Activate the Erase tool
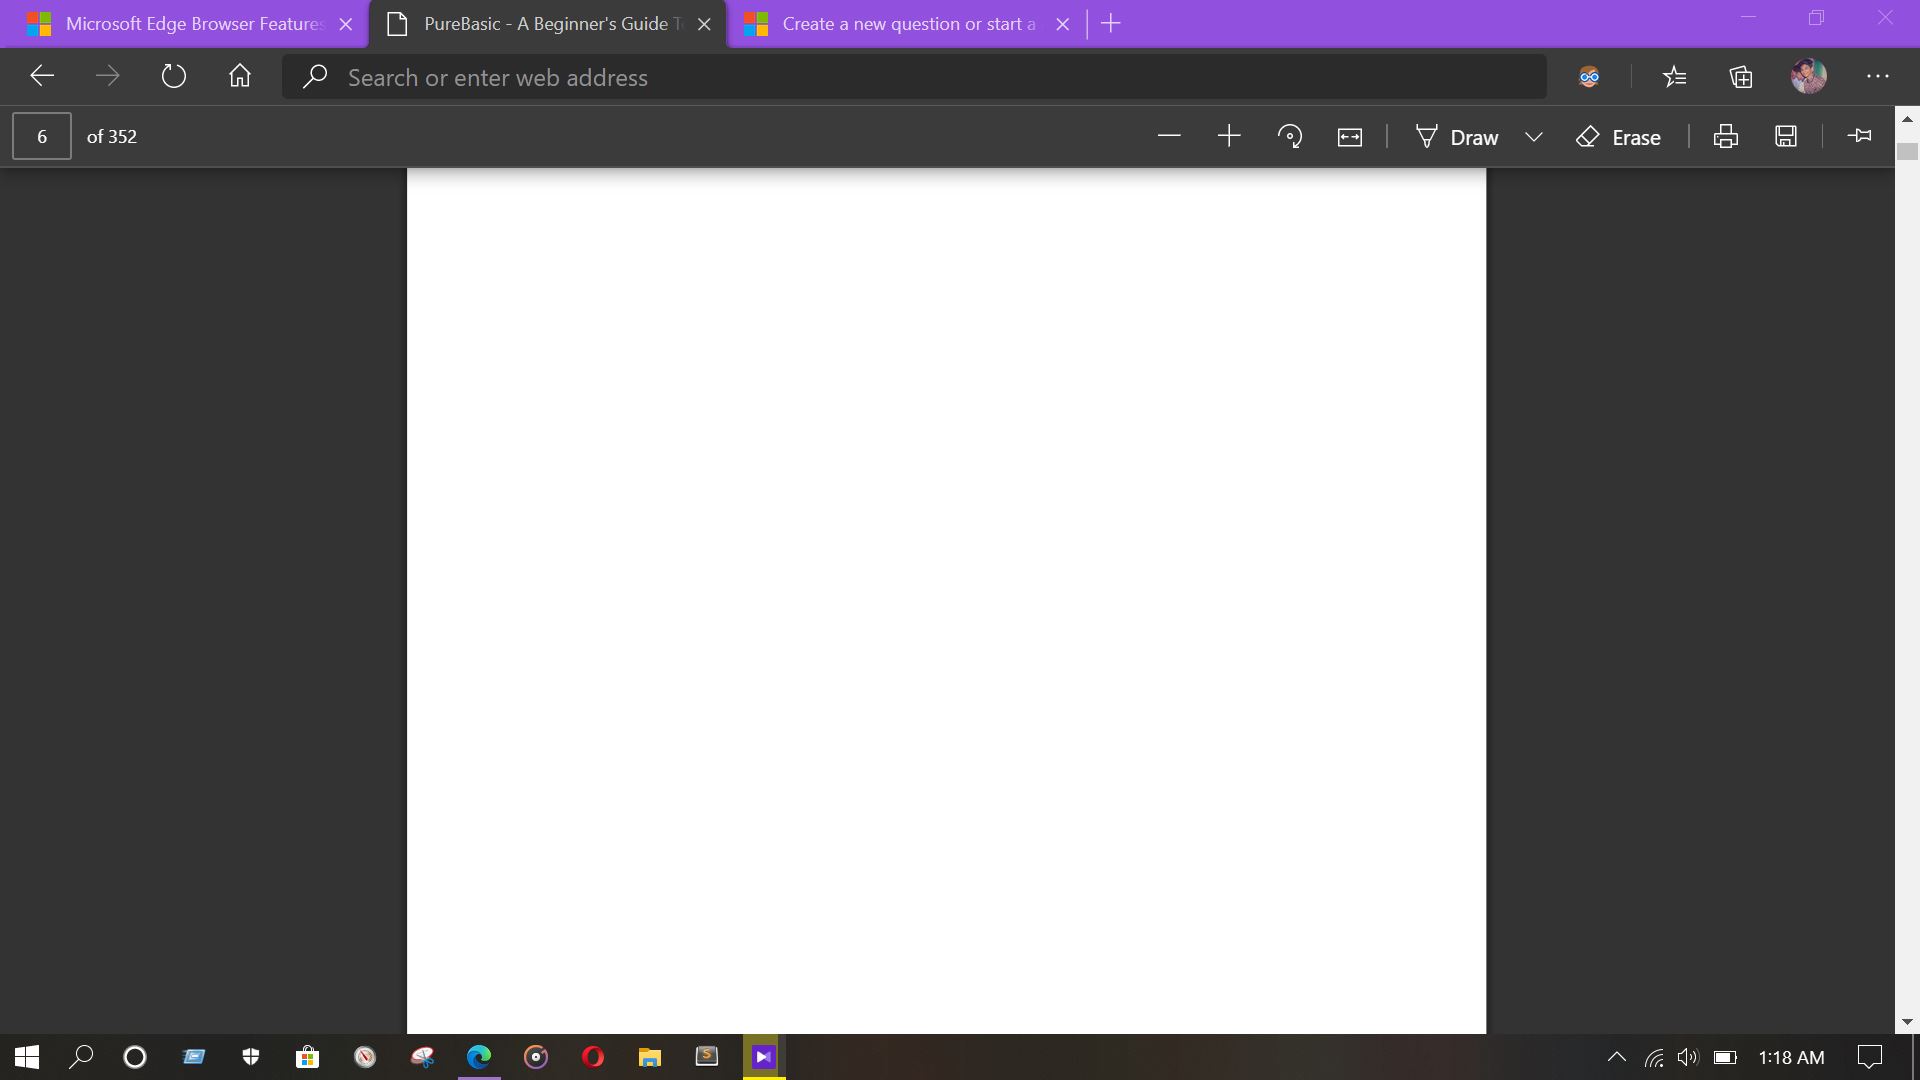 point(1618,137)
